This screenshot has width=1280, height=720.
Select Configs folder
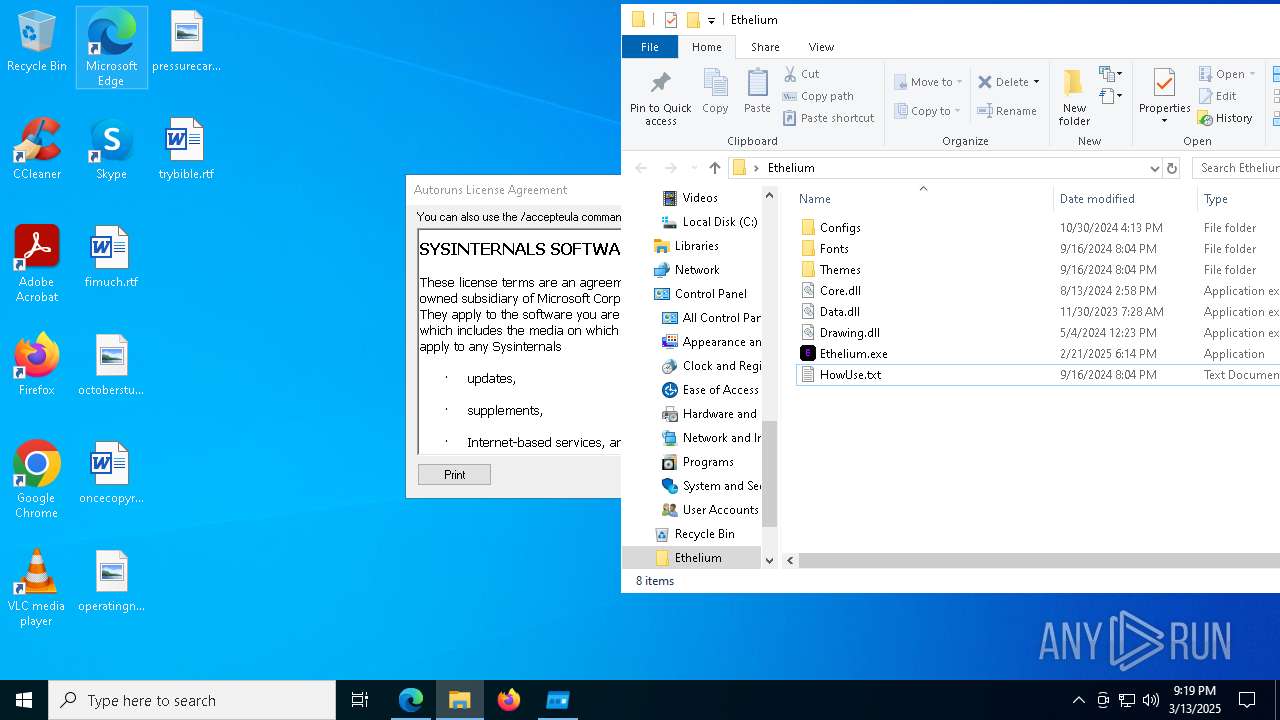pos(840,228)
